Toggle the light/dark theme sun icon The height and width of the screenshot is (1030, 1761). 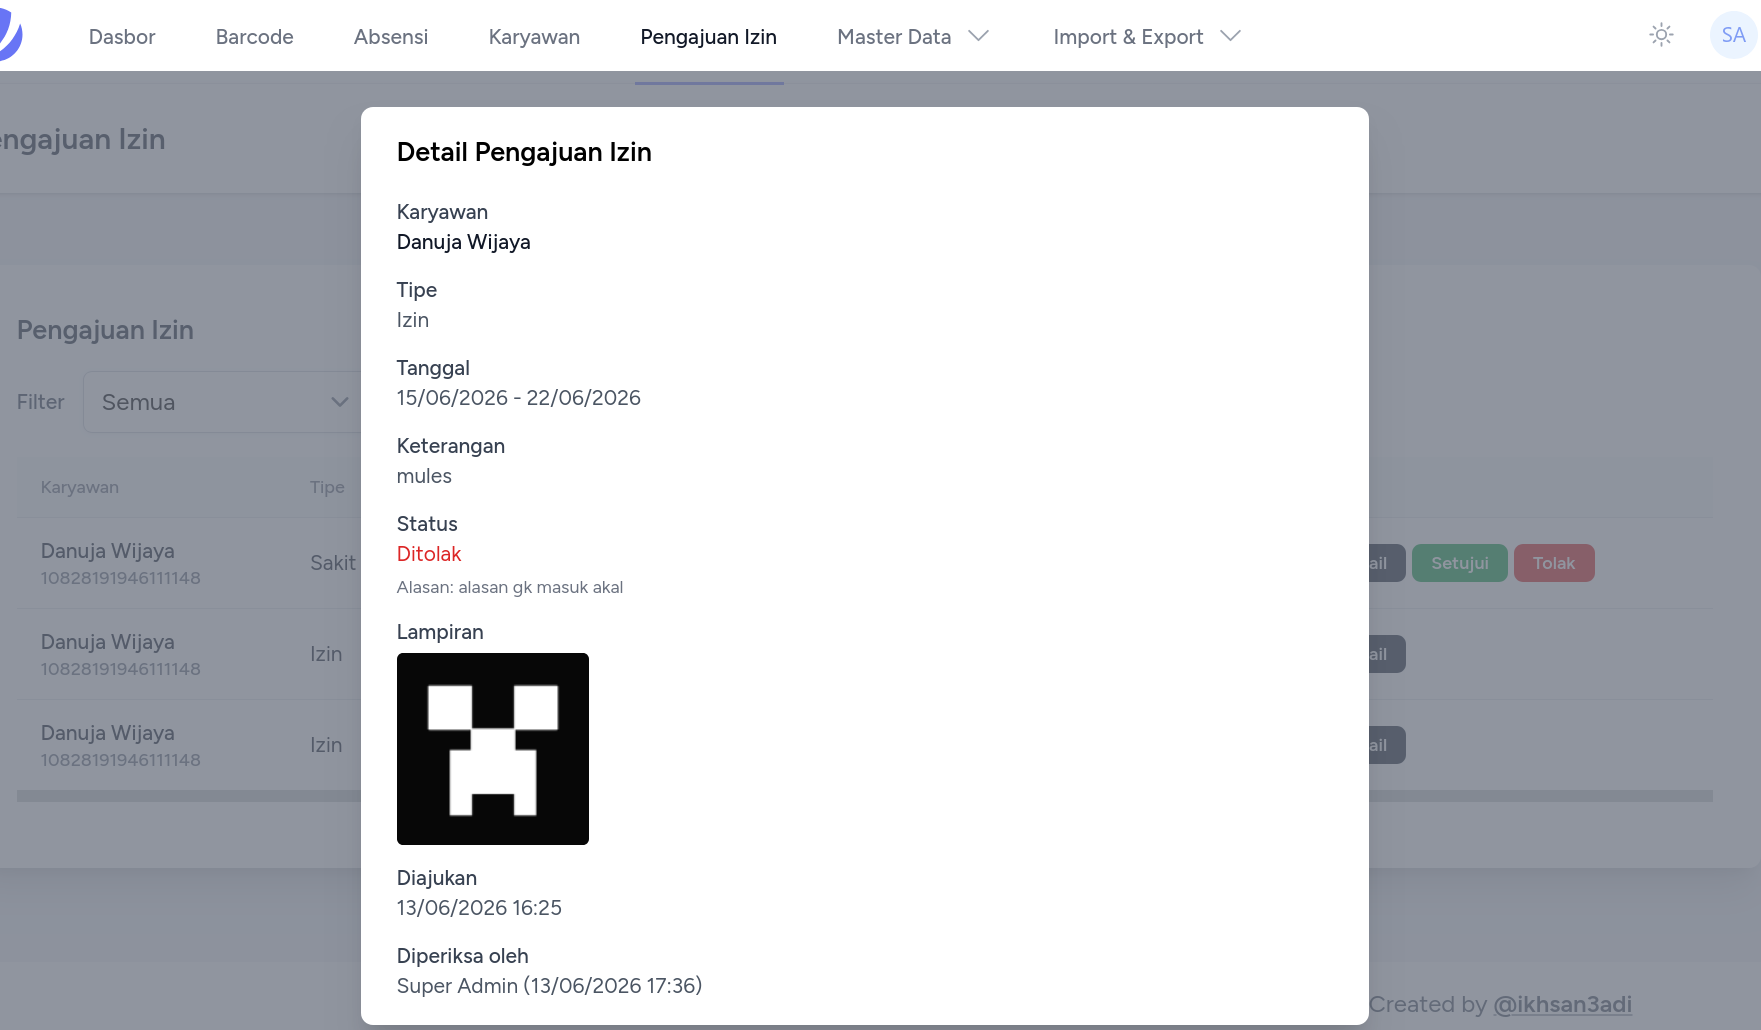click(x=1661, y=35)
